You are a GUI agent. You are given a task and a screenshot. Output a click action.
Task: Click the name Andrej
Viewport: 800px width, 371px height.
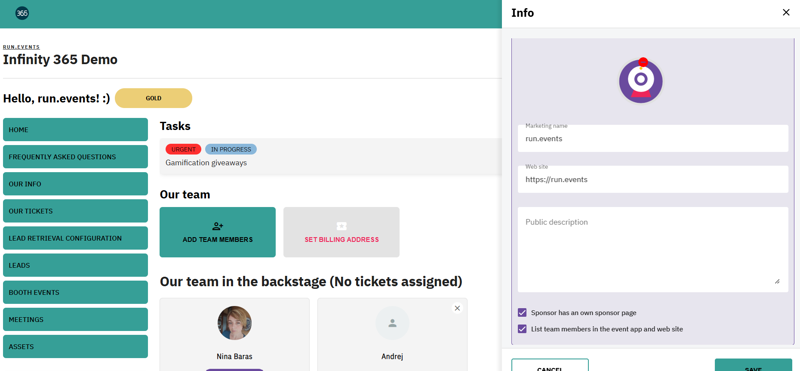coord(392,356)
